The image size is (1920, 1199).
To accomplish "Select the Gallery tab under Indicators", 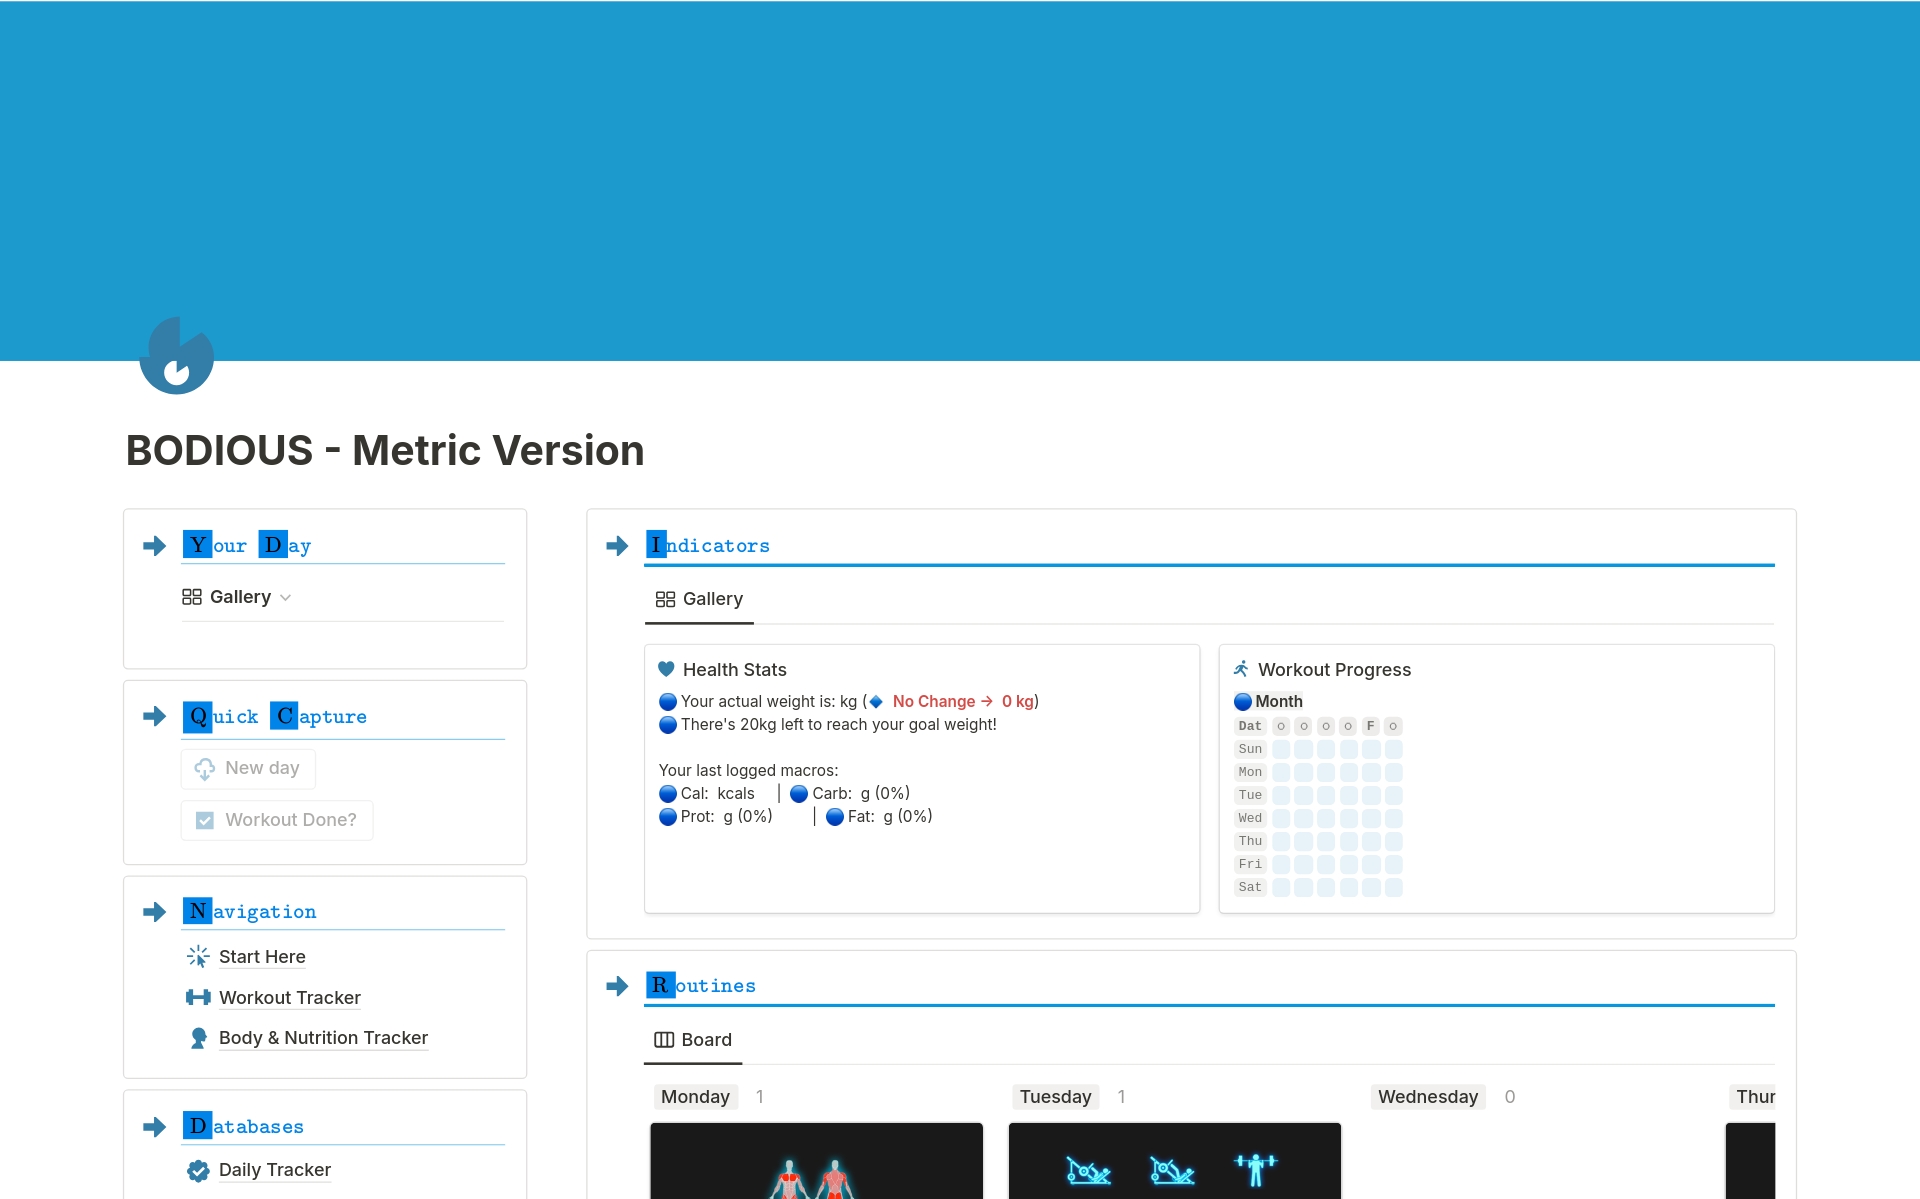I will [x=699, y=599].
